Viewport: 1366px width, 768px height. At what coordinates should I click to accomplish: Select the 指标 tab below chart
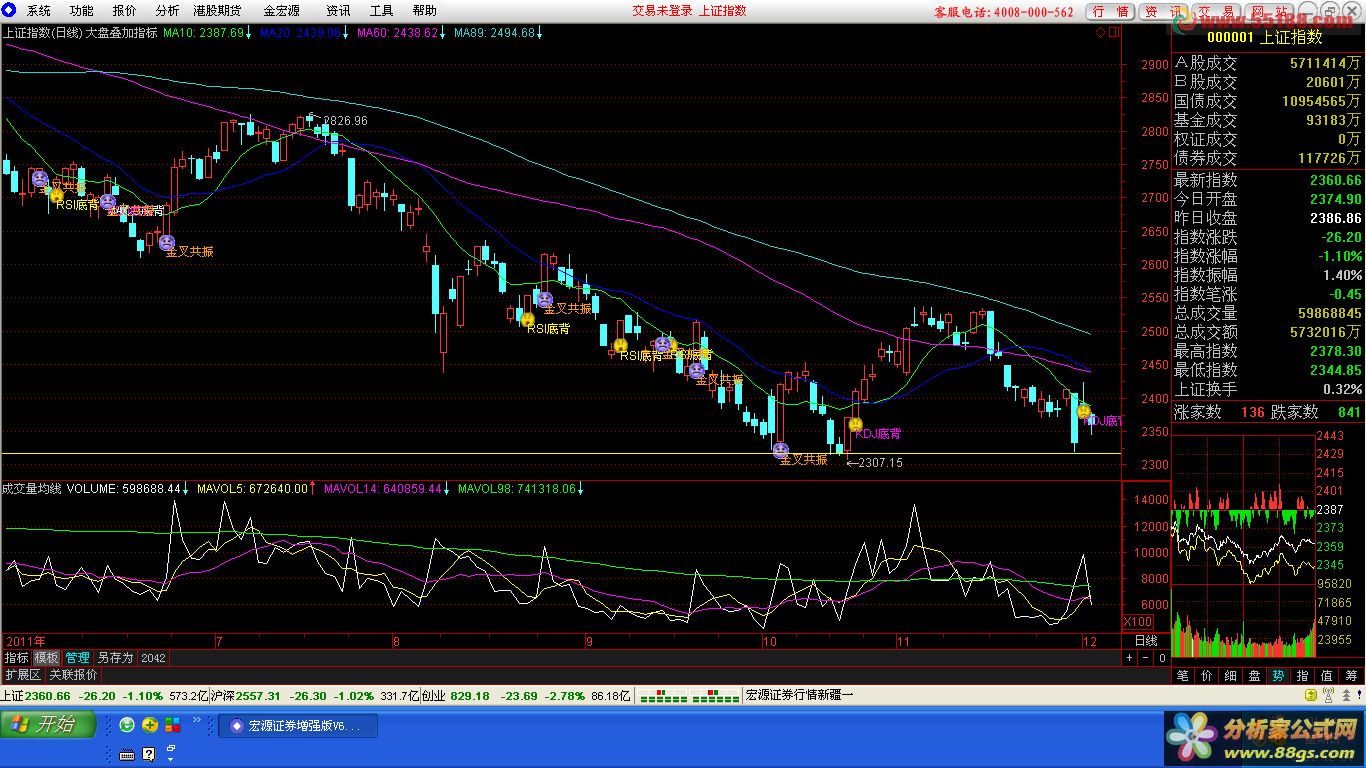pos(16,658)
